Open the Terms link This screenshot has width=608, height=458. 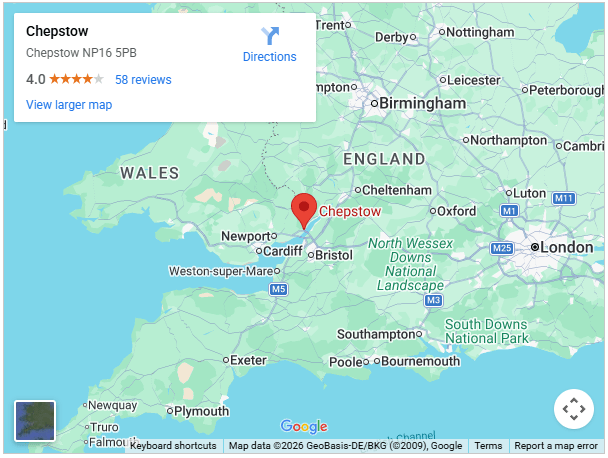pyautogui.click(x=488, y=446)
